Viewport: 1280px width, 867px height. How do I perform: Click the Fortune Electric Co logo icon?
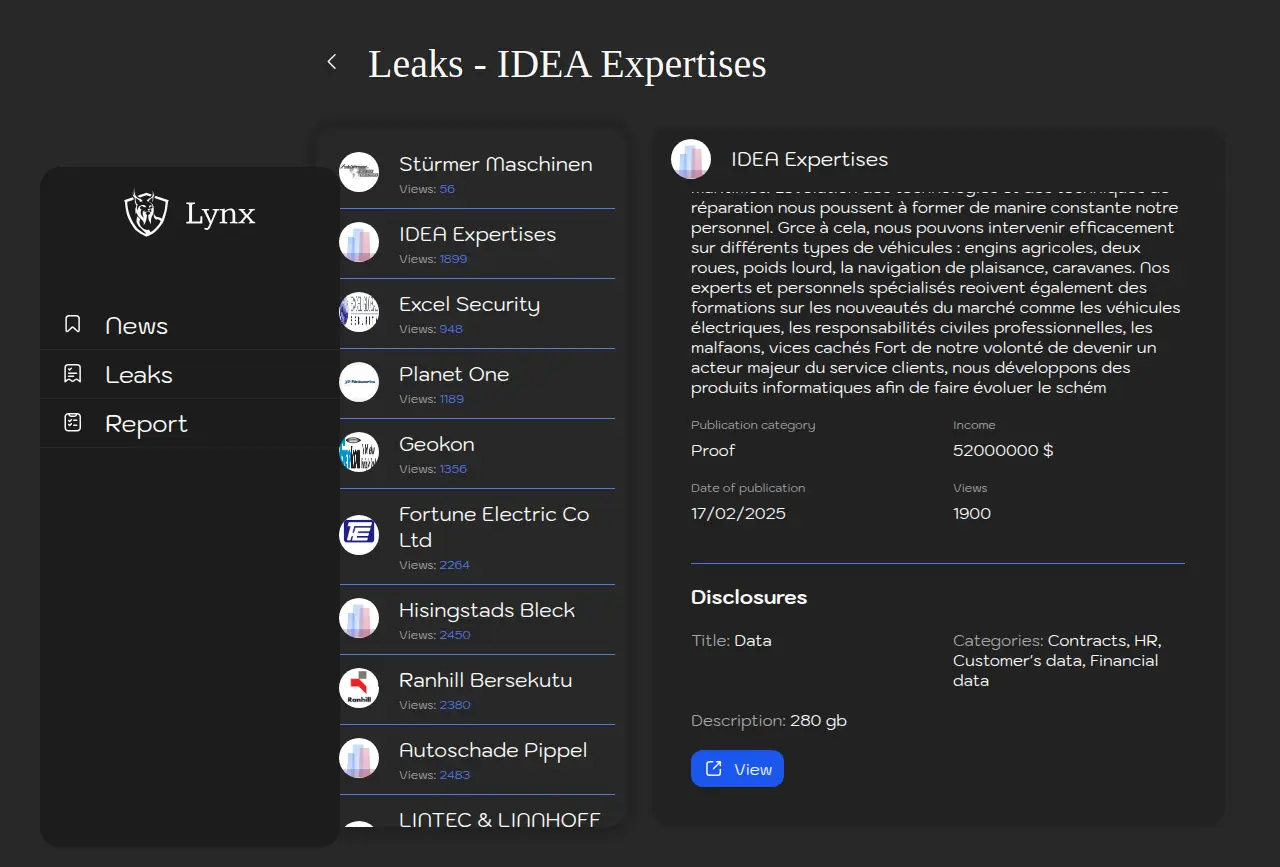point(359,534)
